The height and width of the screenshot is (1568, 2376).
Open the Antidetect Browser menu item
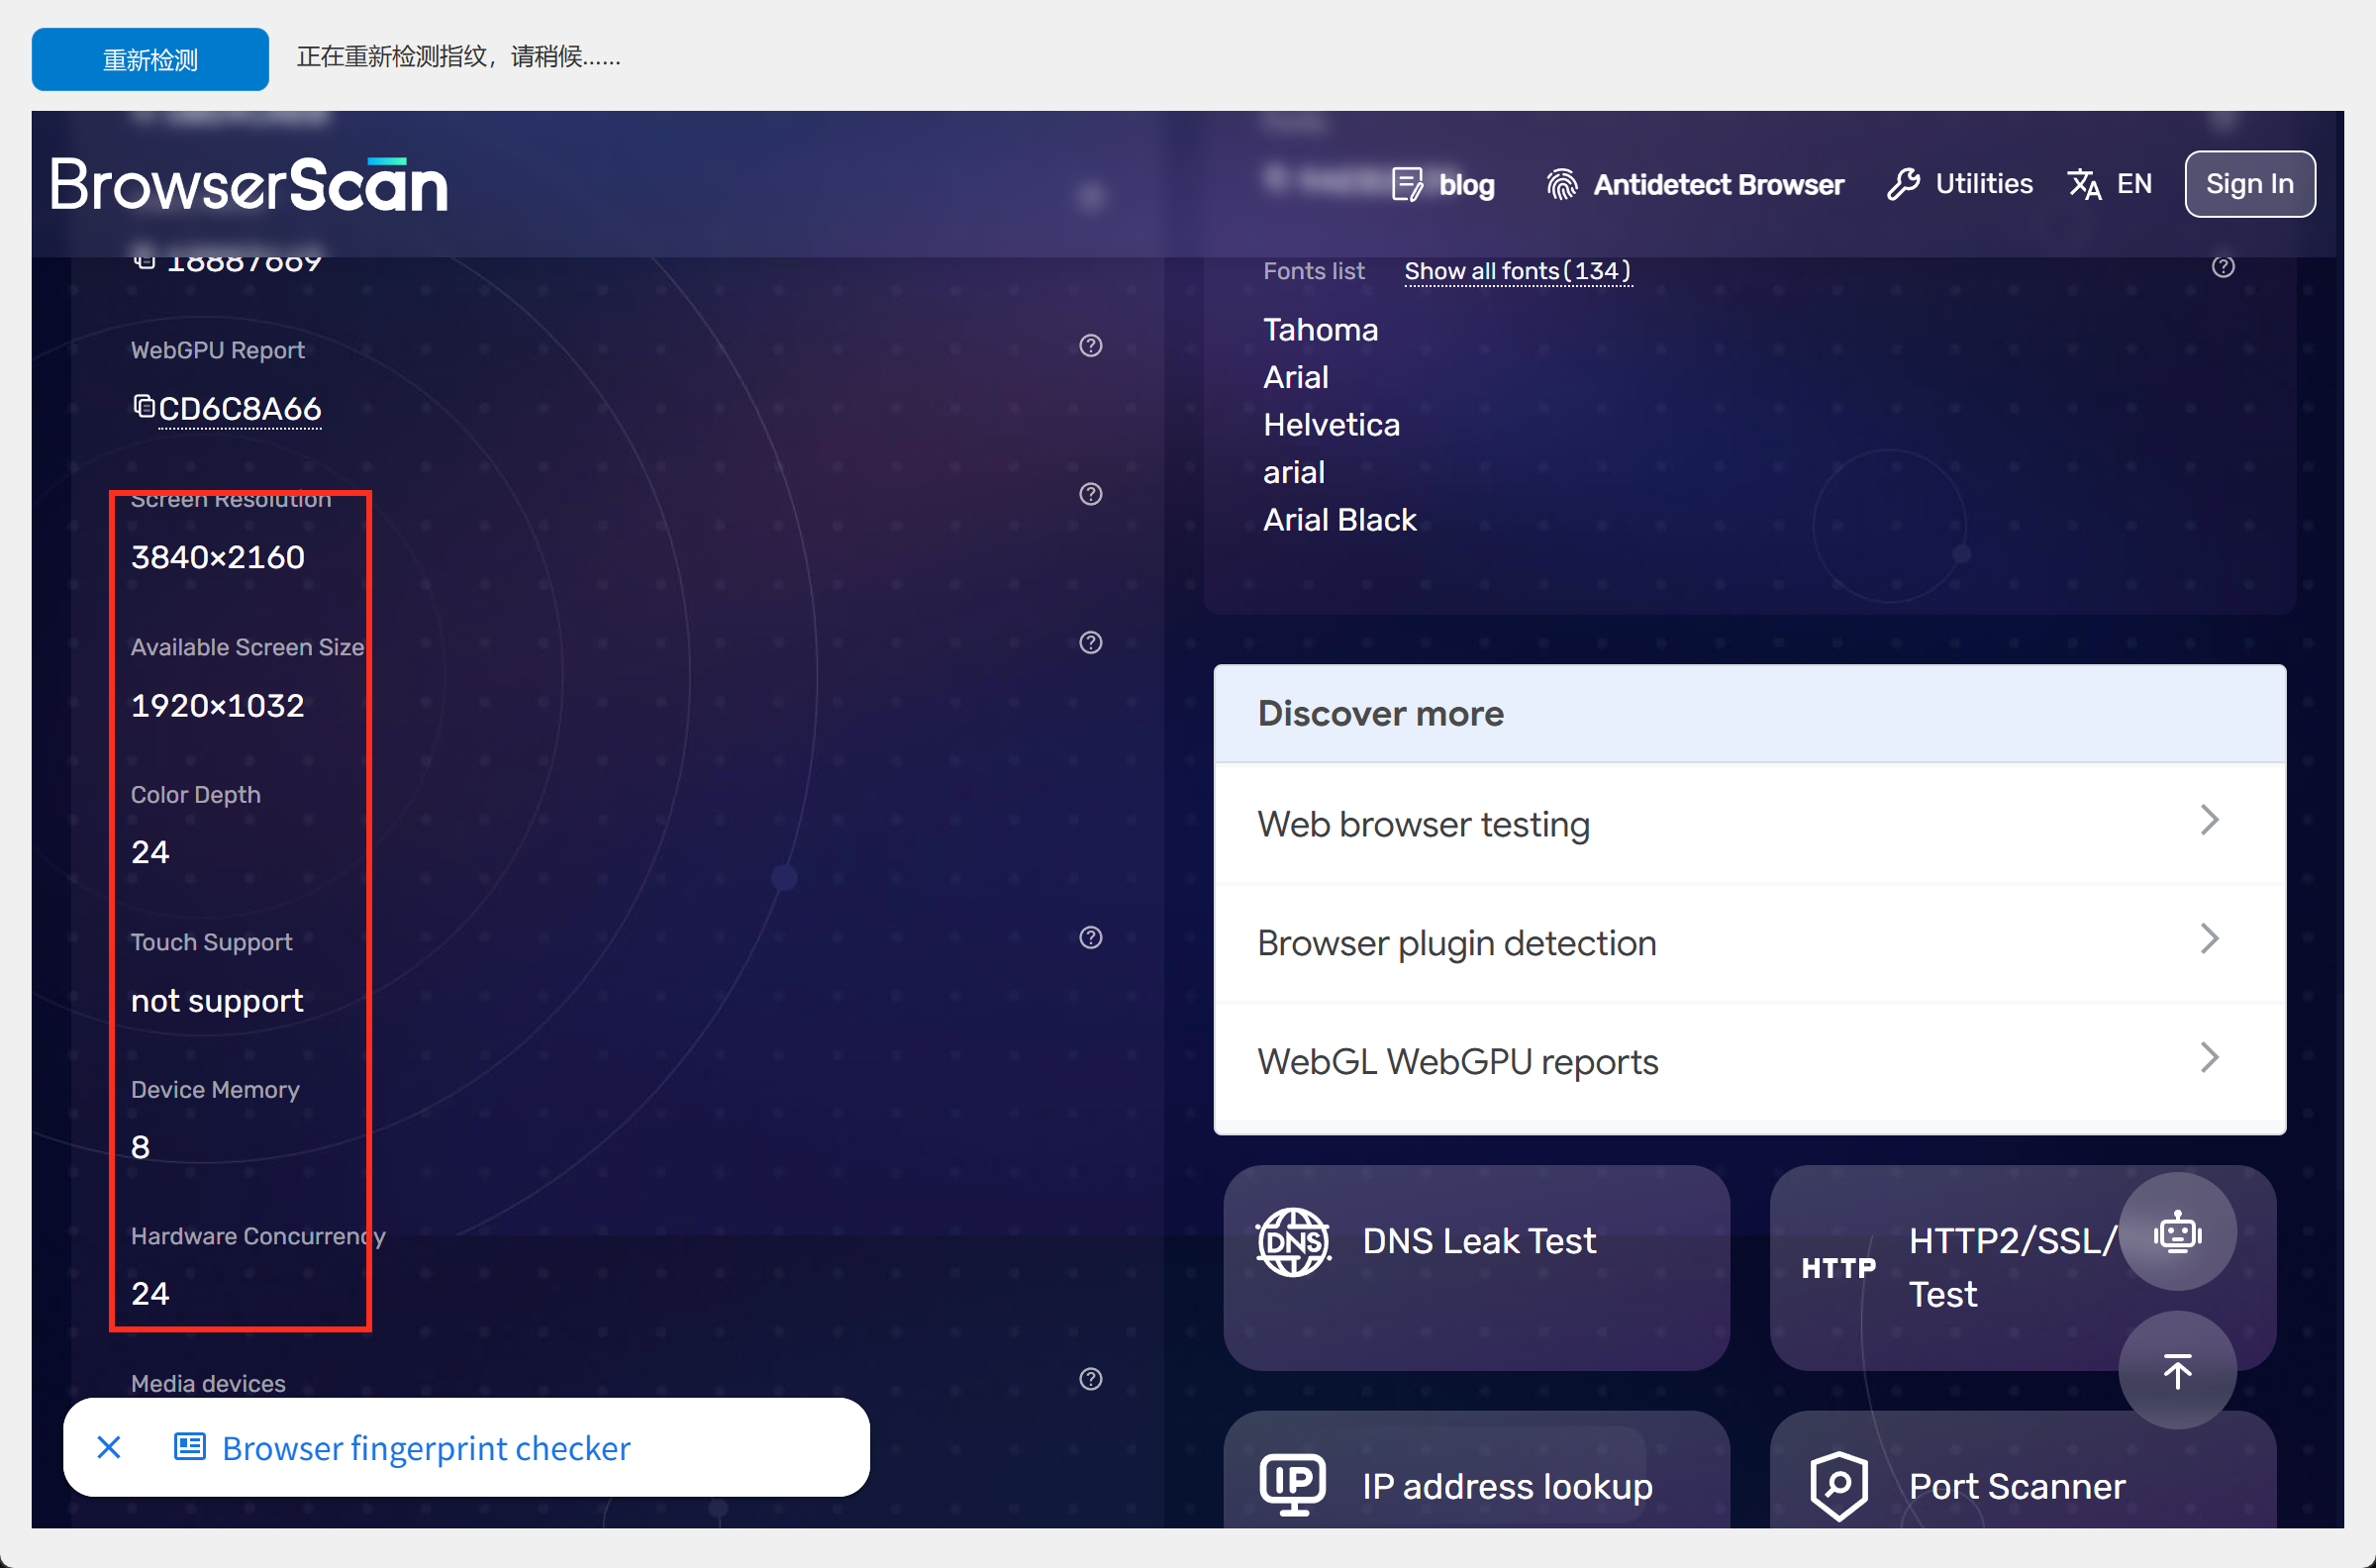1694,184
